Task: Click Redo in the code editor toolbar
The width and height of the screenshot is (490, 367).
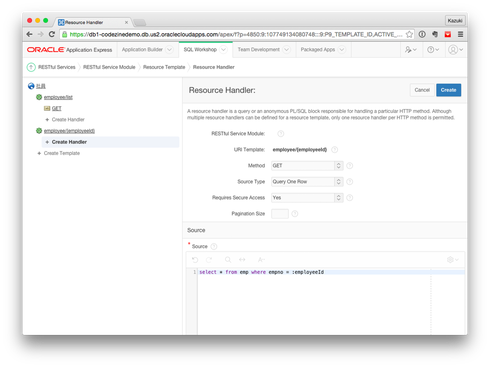Action: (x=209, y=260)
